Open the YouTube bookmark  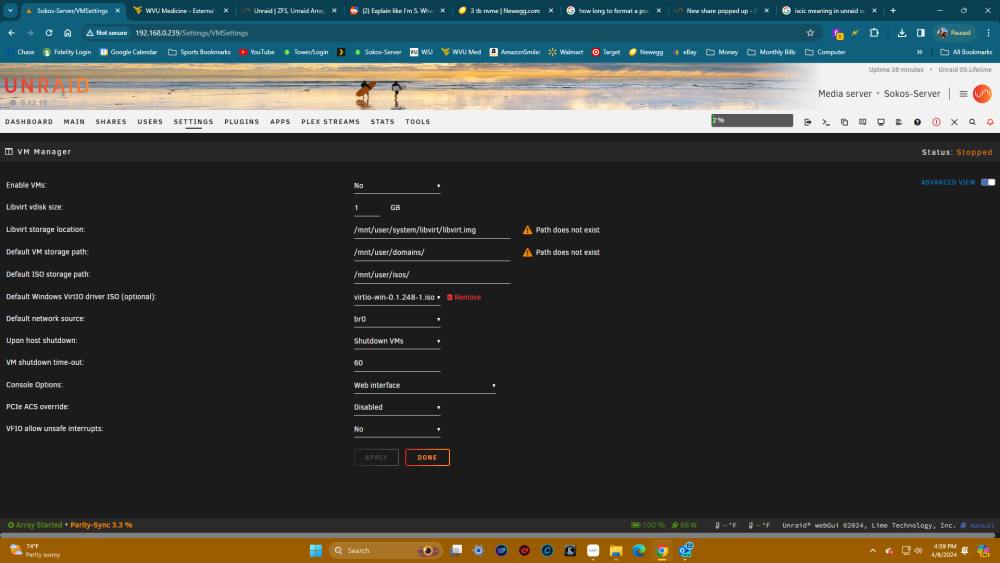tap(256, 52)
